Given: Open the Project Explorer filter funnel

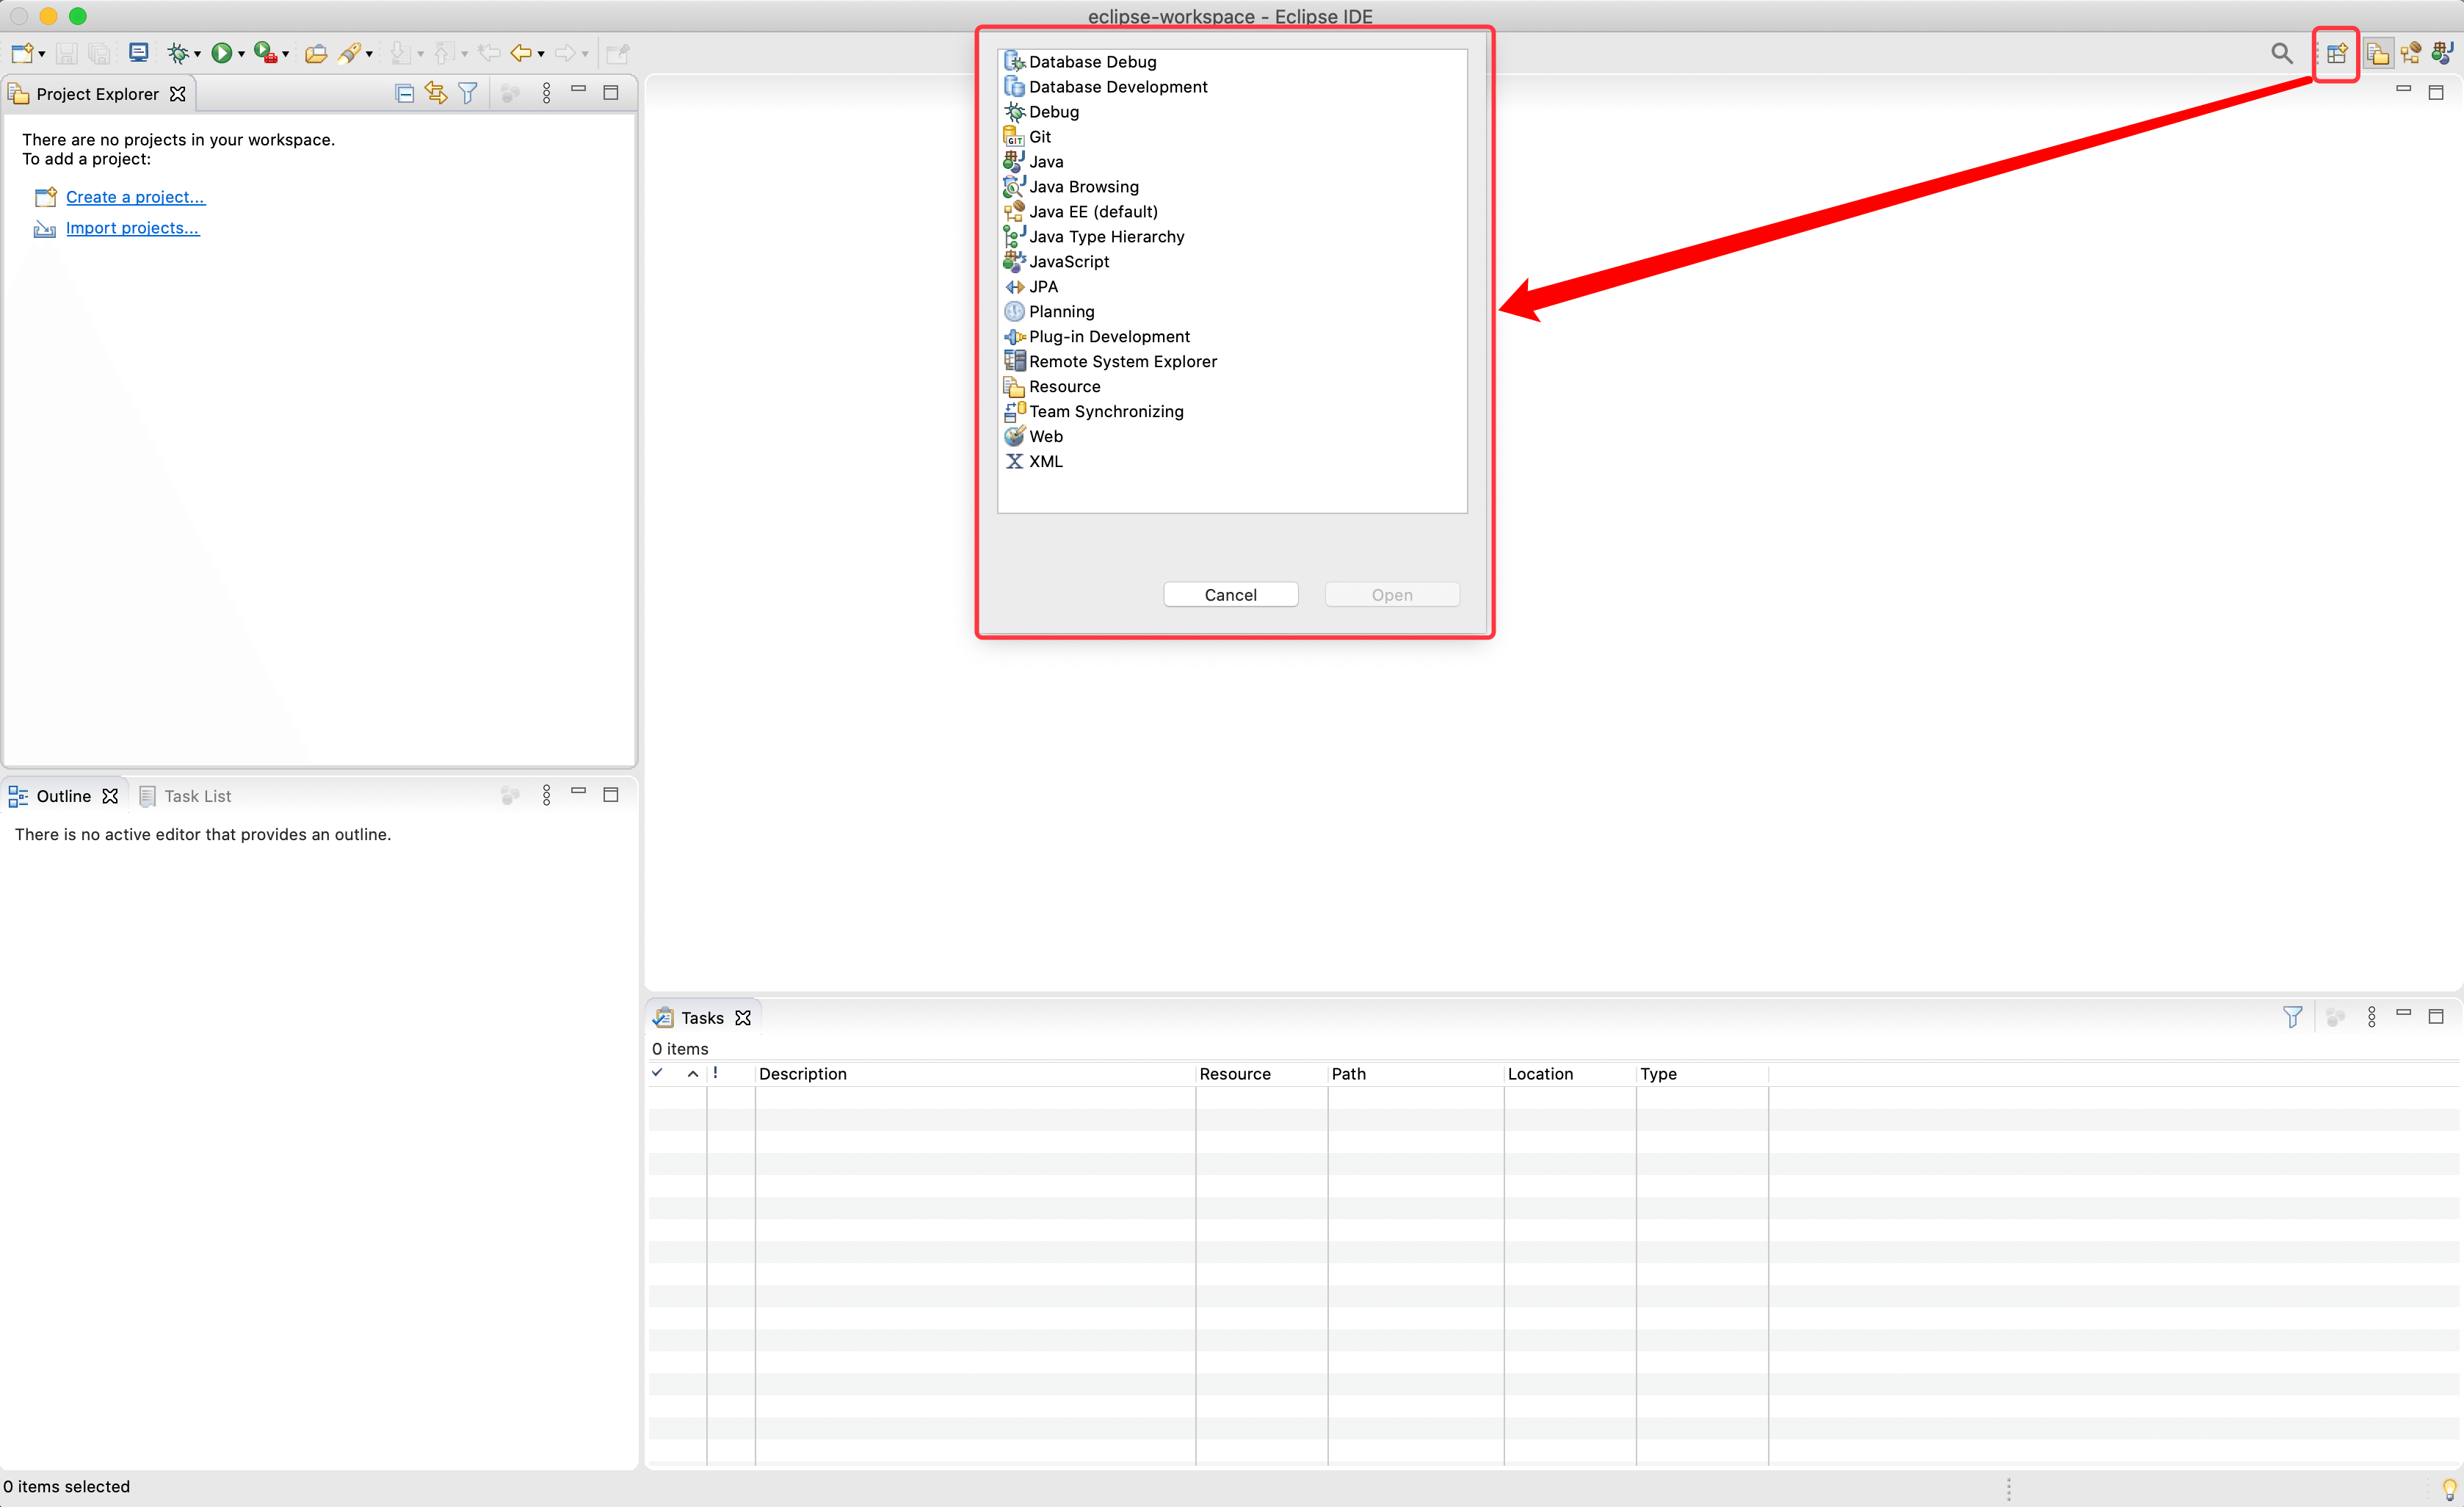Looking at the screenshot, I should click(x=468, y=93).
